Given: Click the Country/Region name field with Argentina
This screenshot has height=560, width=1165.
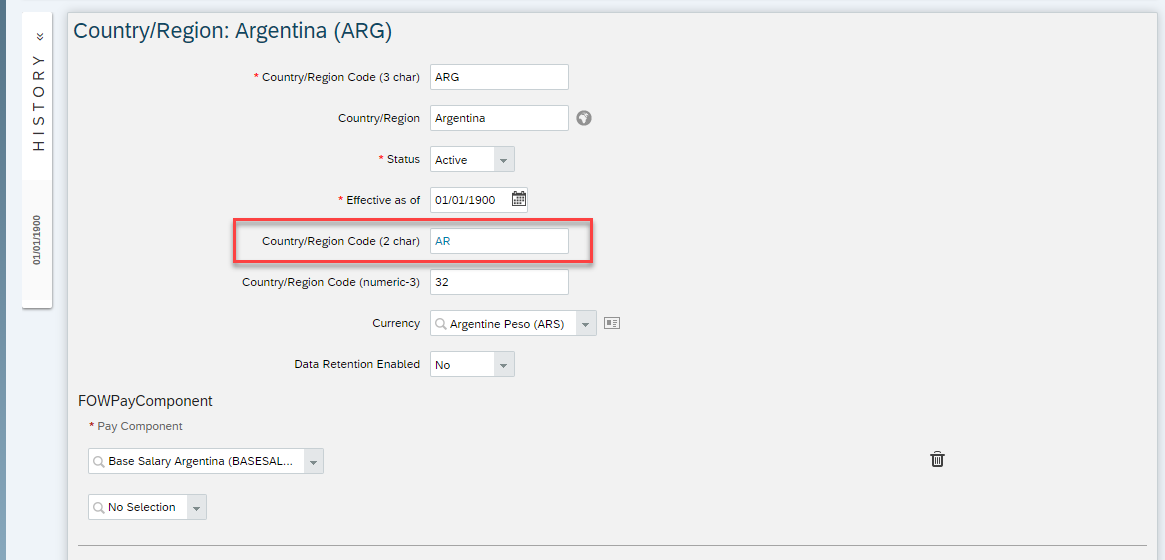Looking at the screenshot, I should tap(499, 118).
